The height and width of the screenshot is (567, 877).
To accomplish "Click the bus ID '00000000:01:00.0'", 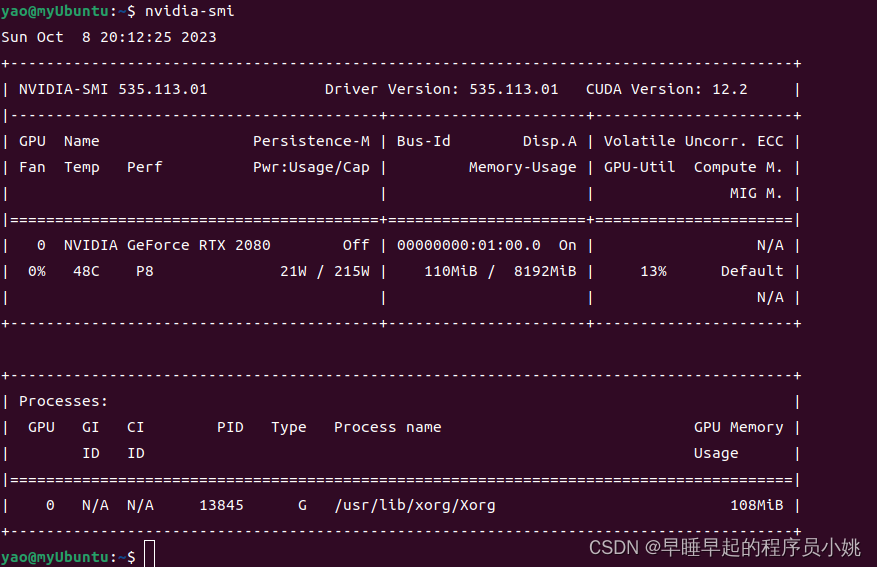I will [469, 245].
